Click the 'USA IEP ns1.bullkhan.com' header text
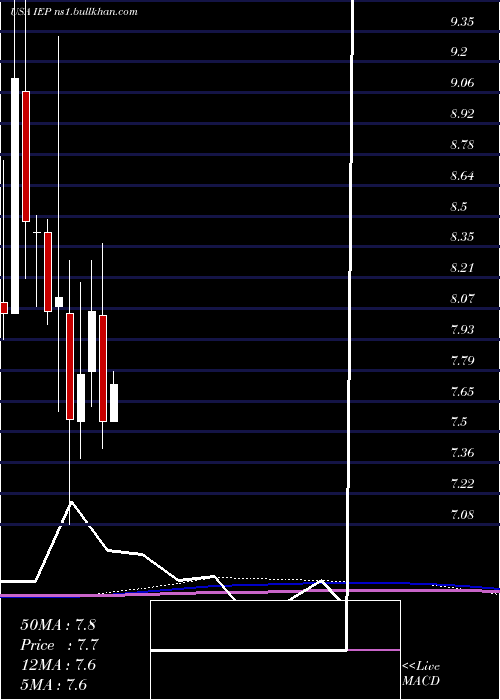This screenshot has width=500, height=700. [74, 12]
